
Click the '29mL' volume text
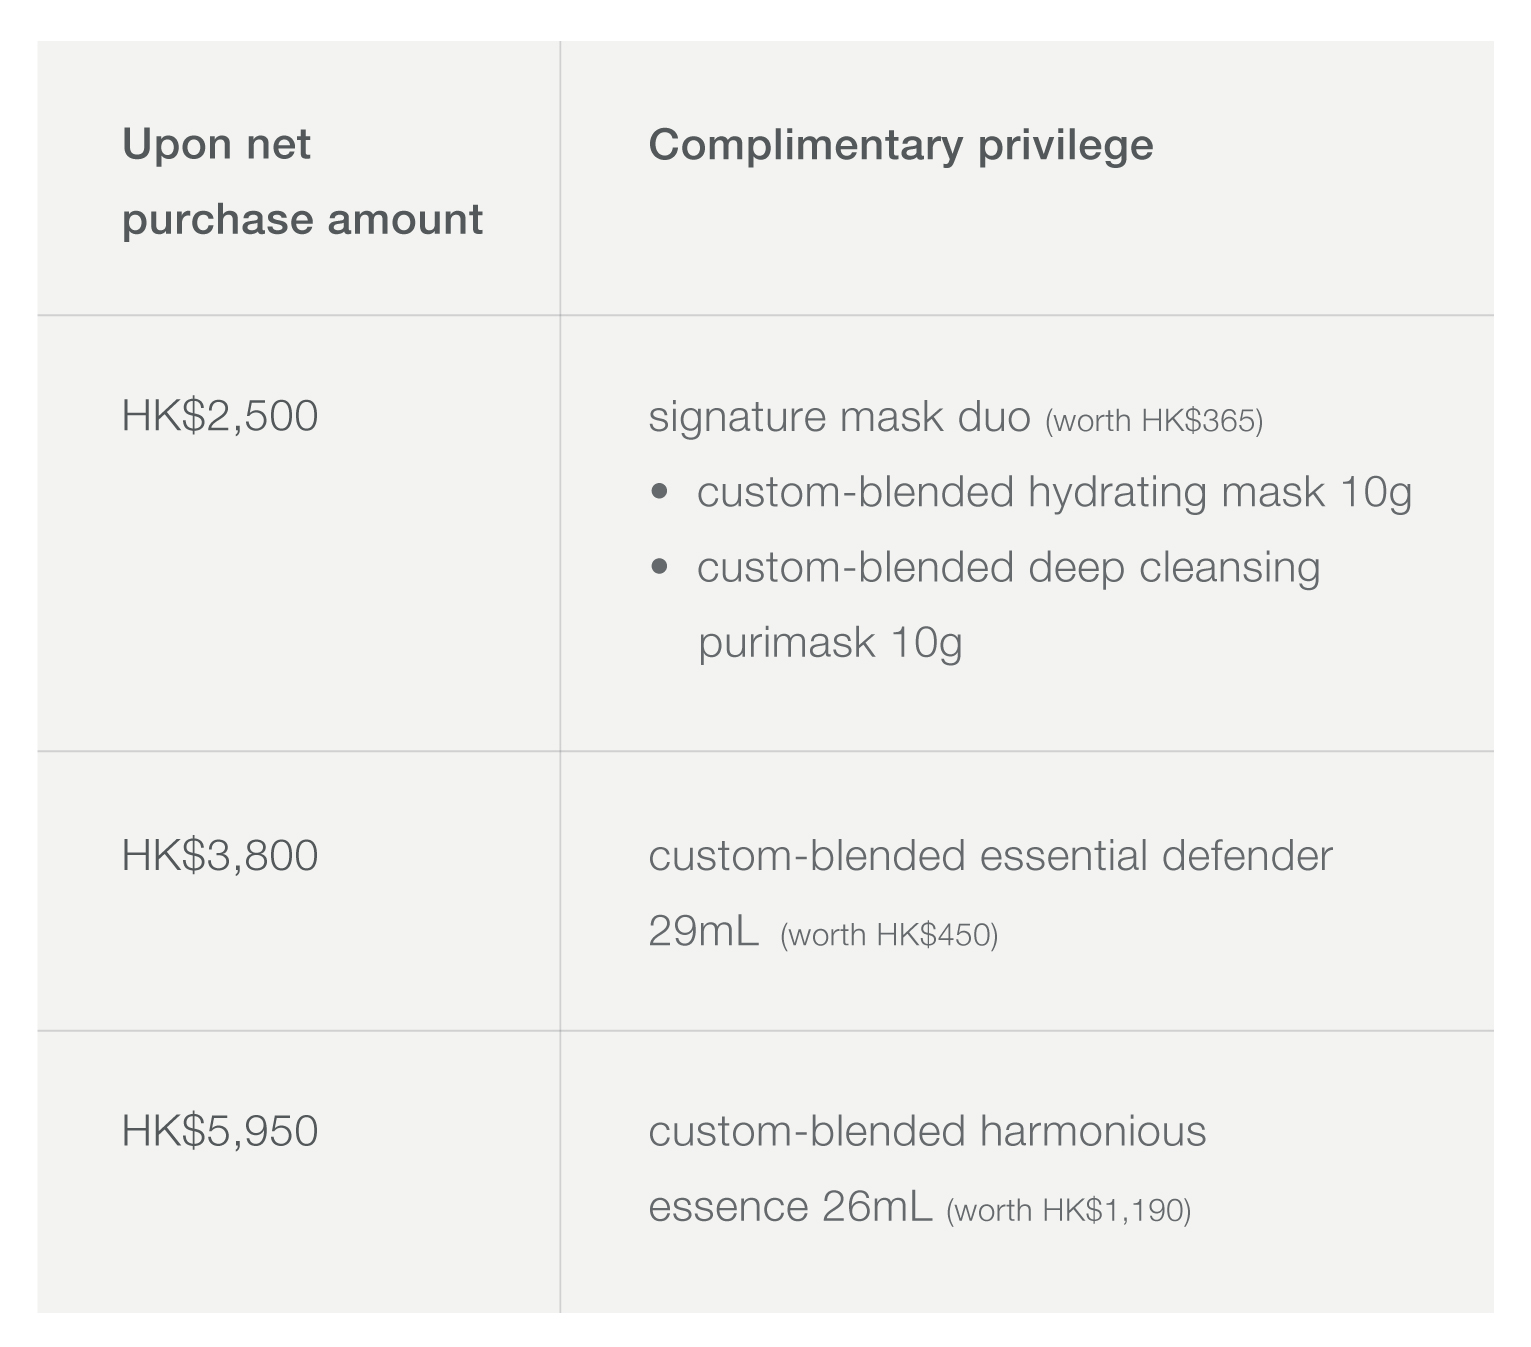click(703, 931)
